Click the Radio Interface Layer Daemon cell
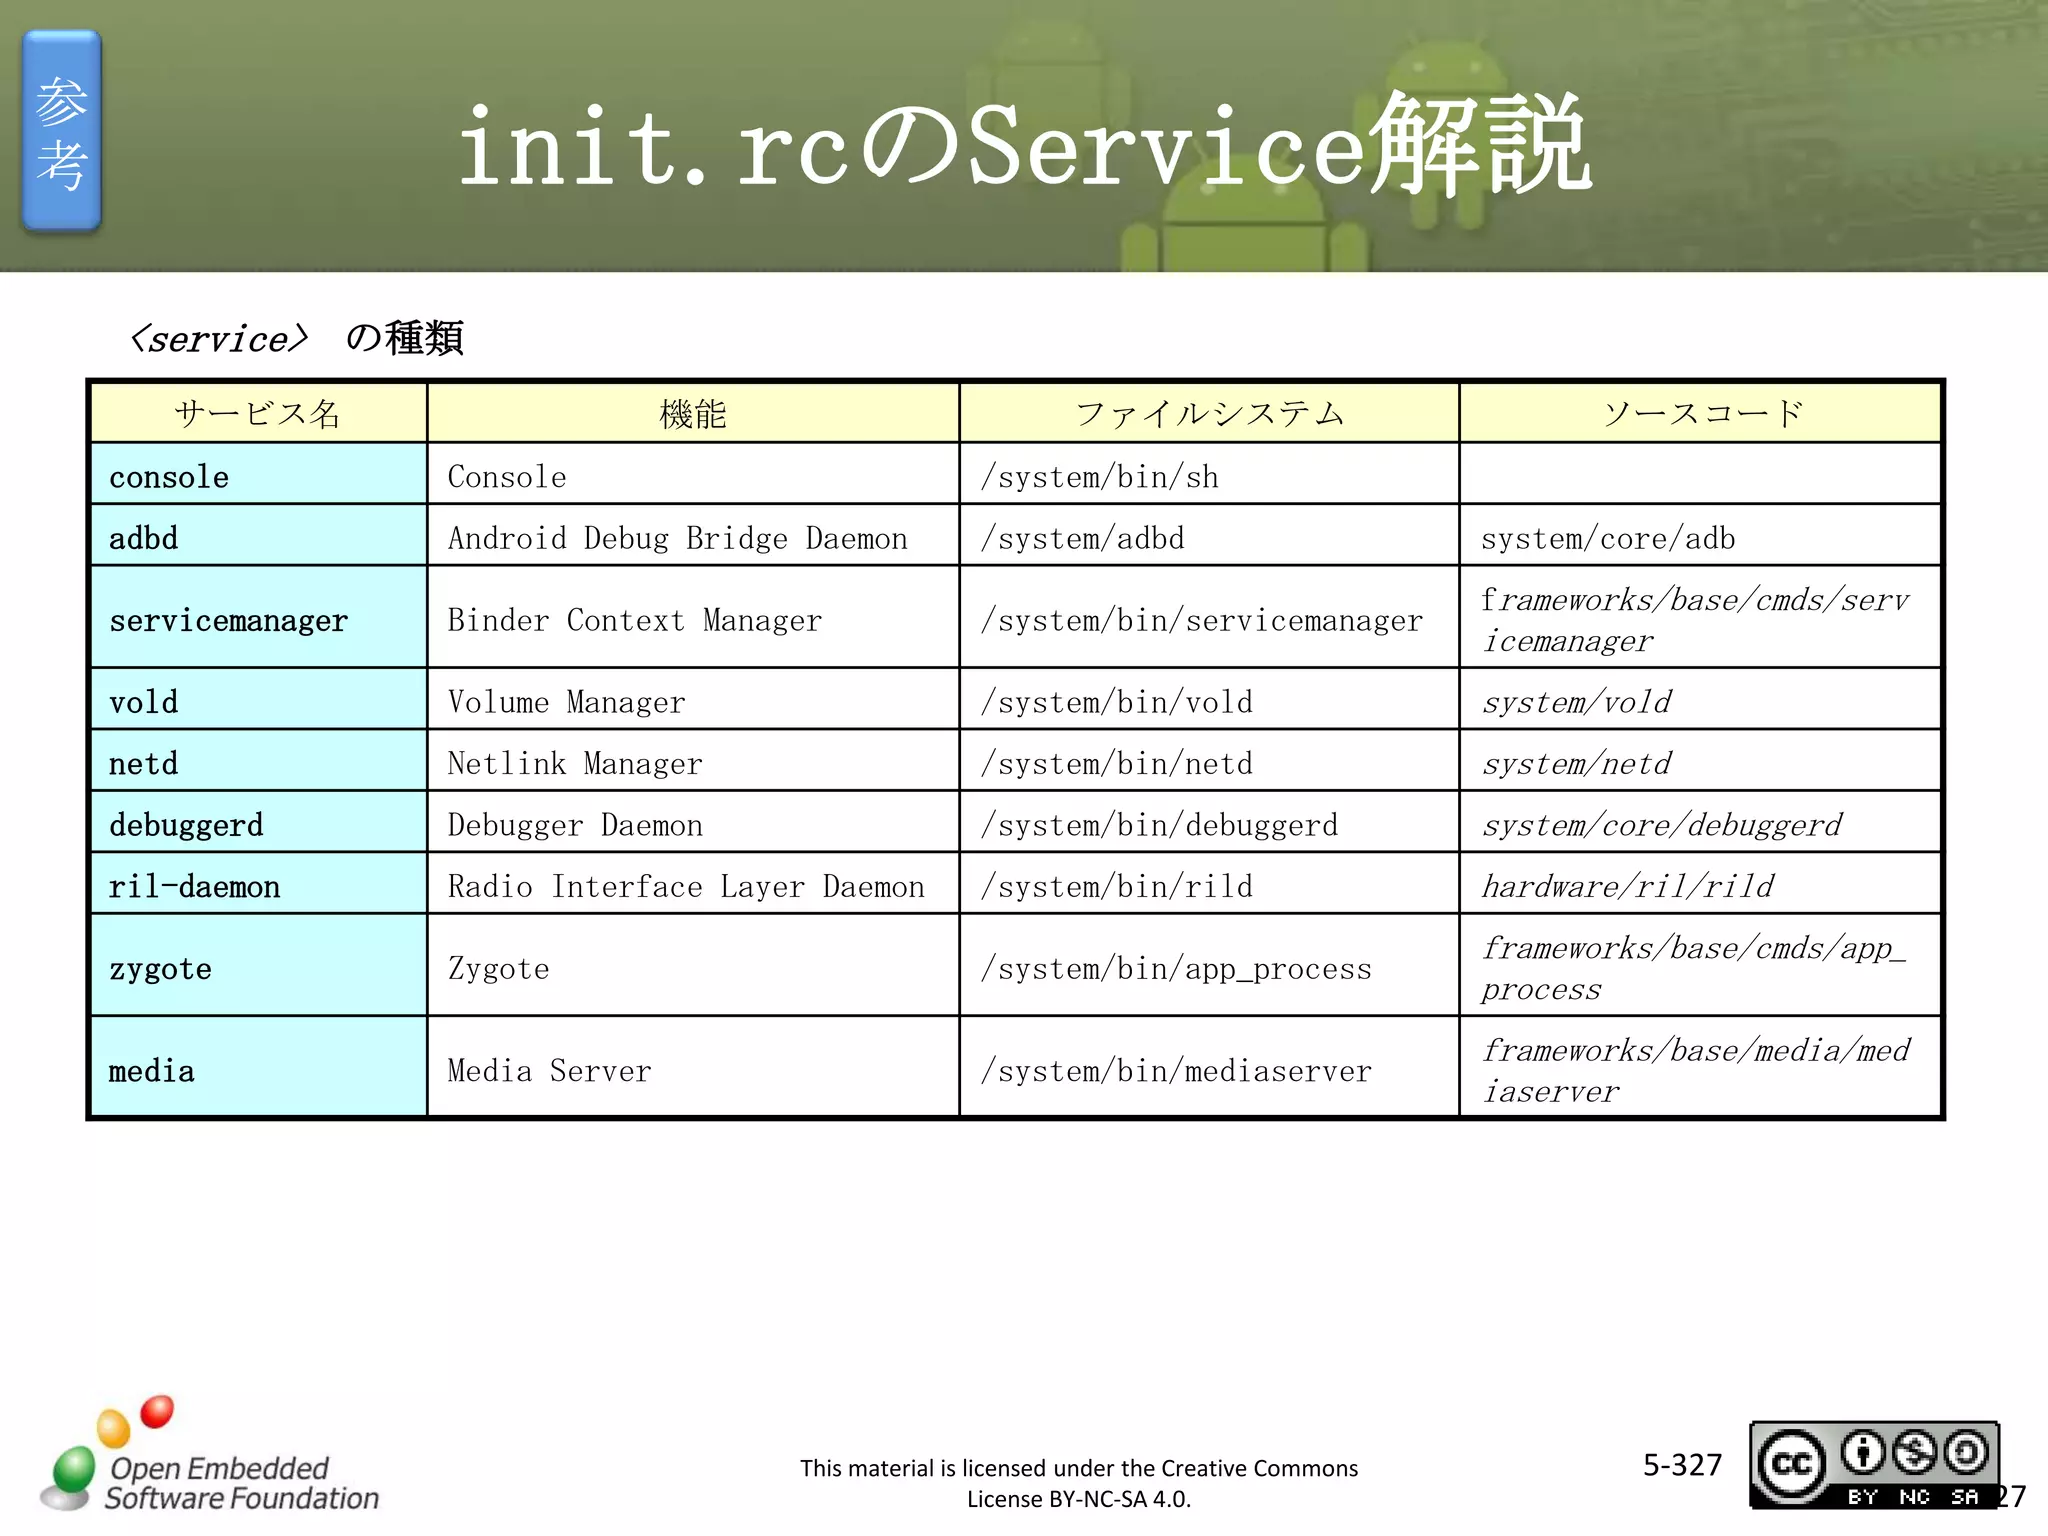 pyautogui.click(x=693, y=883)
